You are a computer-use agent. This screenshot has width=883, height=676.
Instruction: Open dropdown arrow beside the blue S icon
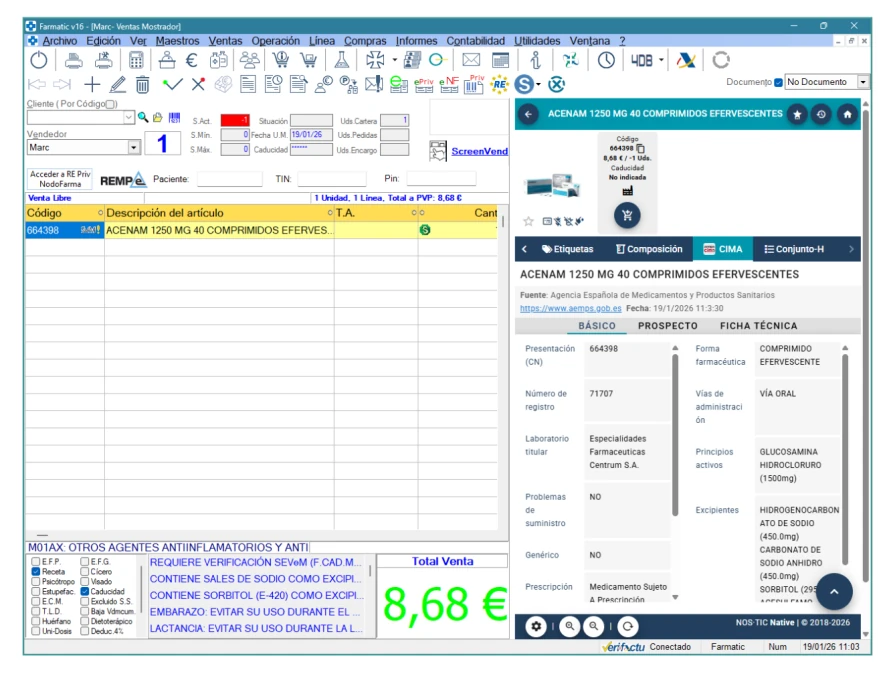pyautogui.click(x=538, y=84)
